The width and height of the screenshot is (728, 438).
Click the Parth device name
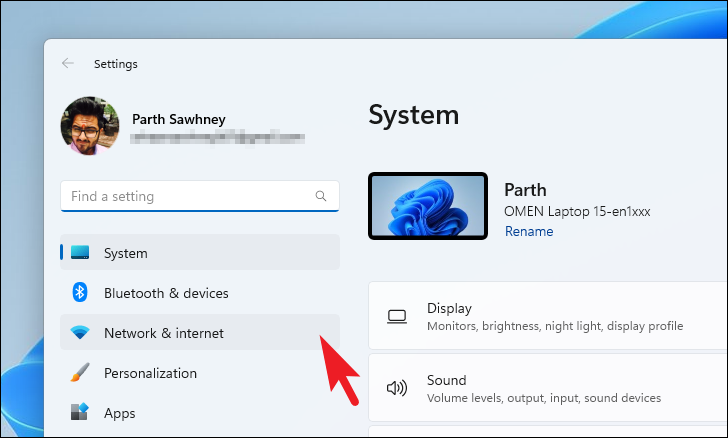[525, 190]
